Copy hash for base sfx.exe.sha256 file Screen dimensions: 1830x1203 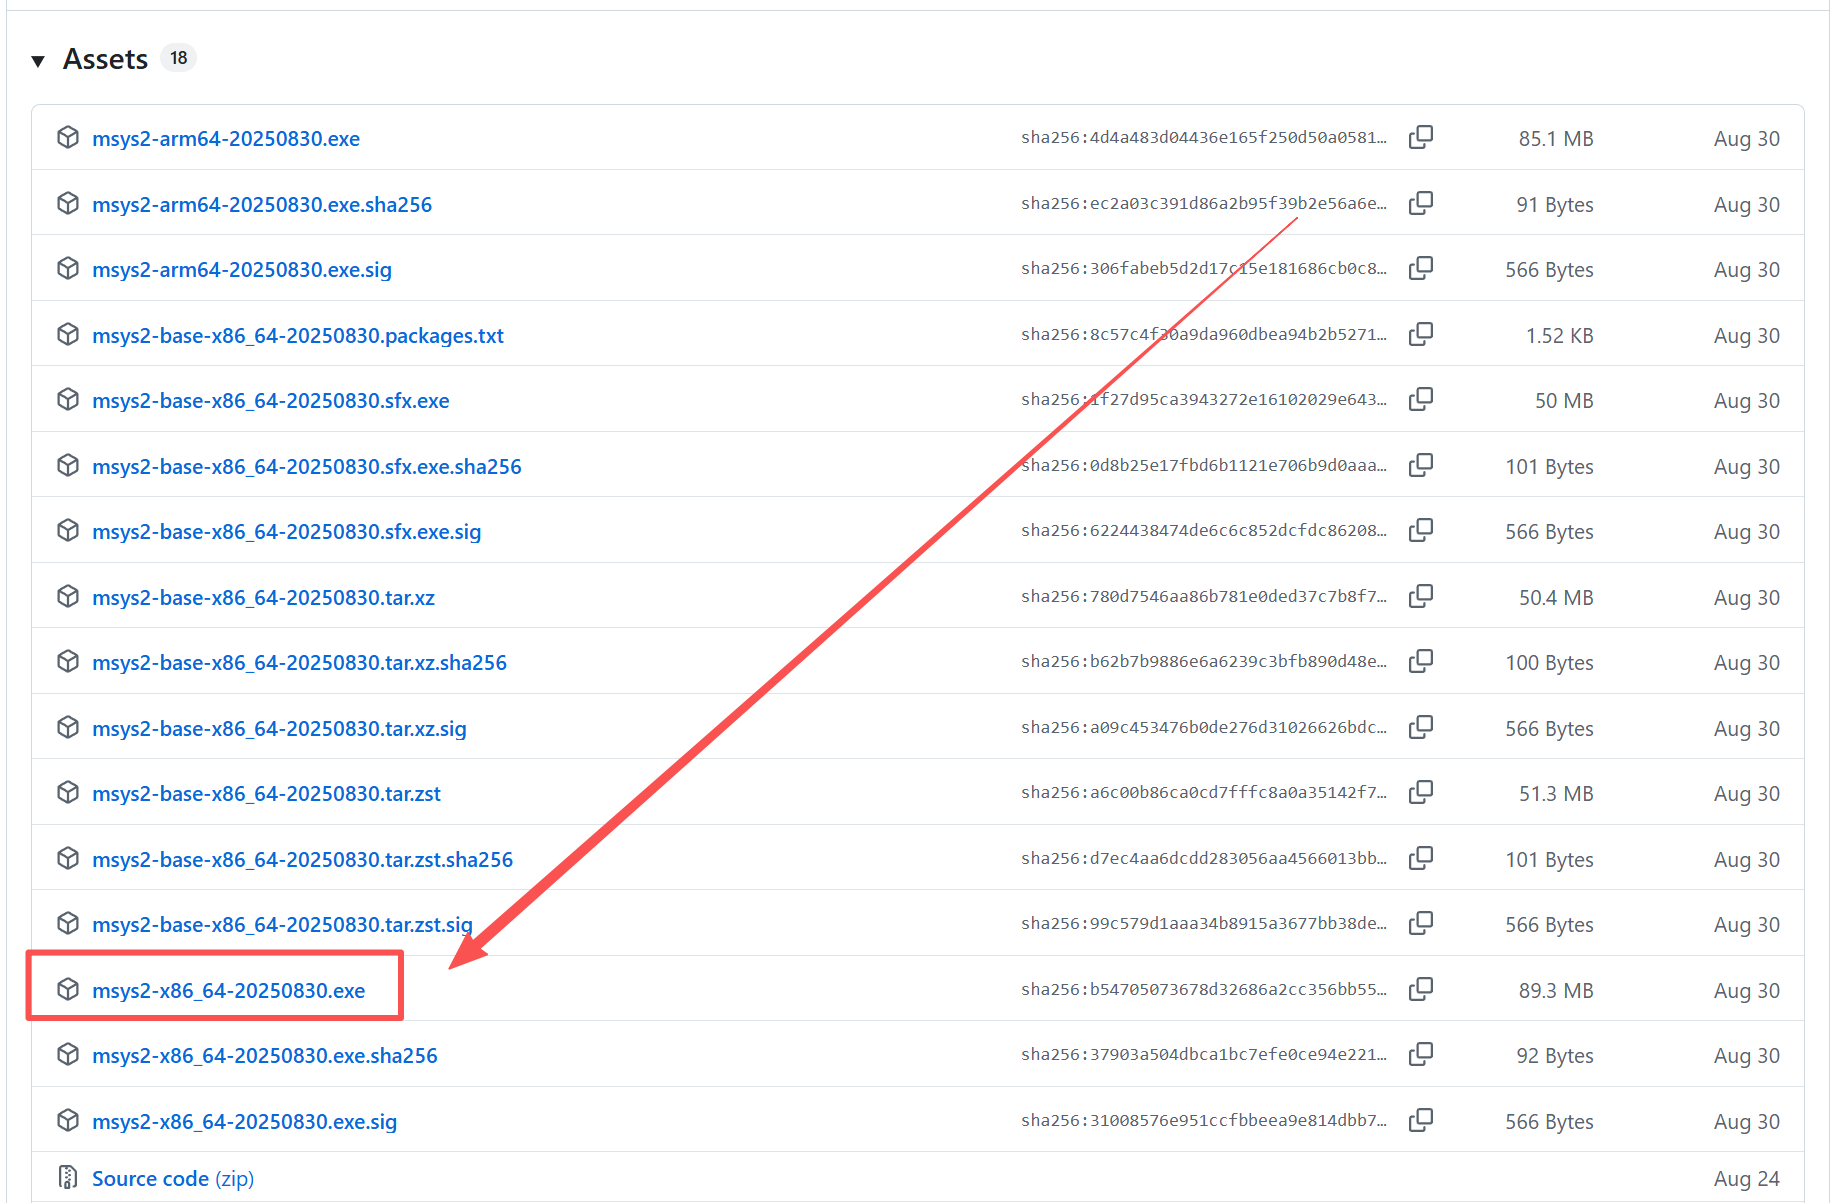click(x=1421, y=465)
